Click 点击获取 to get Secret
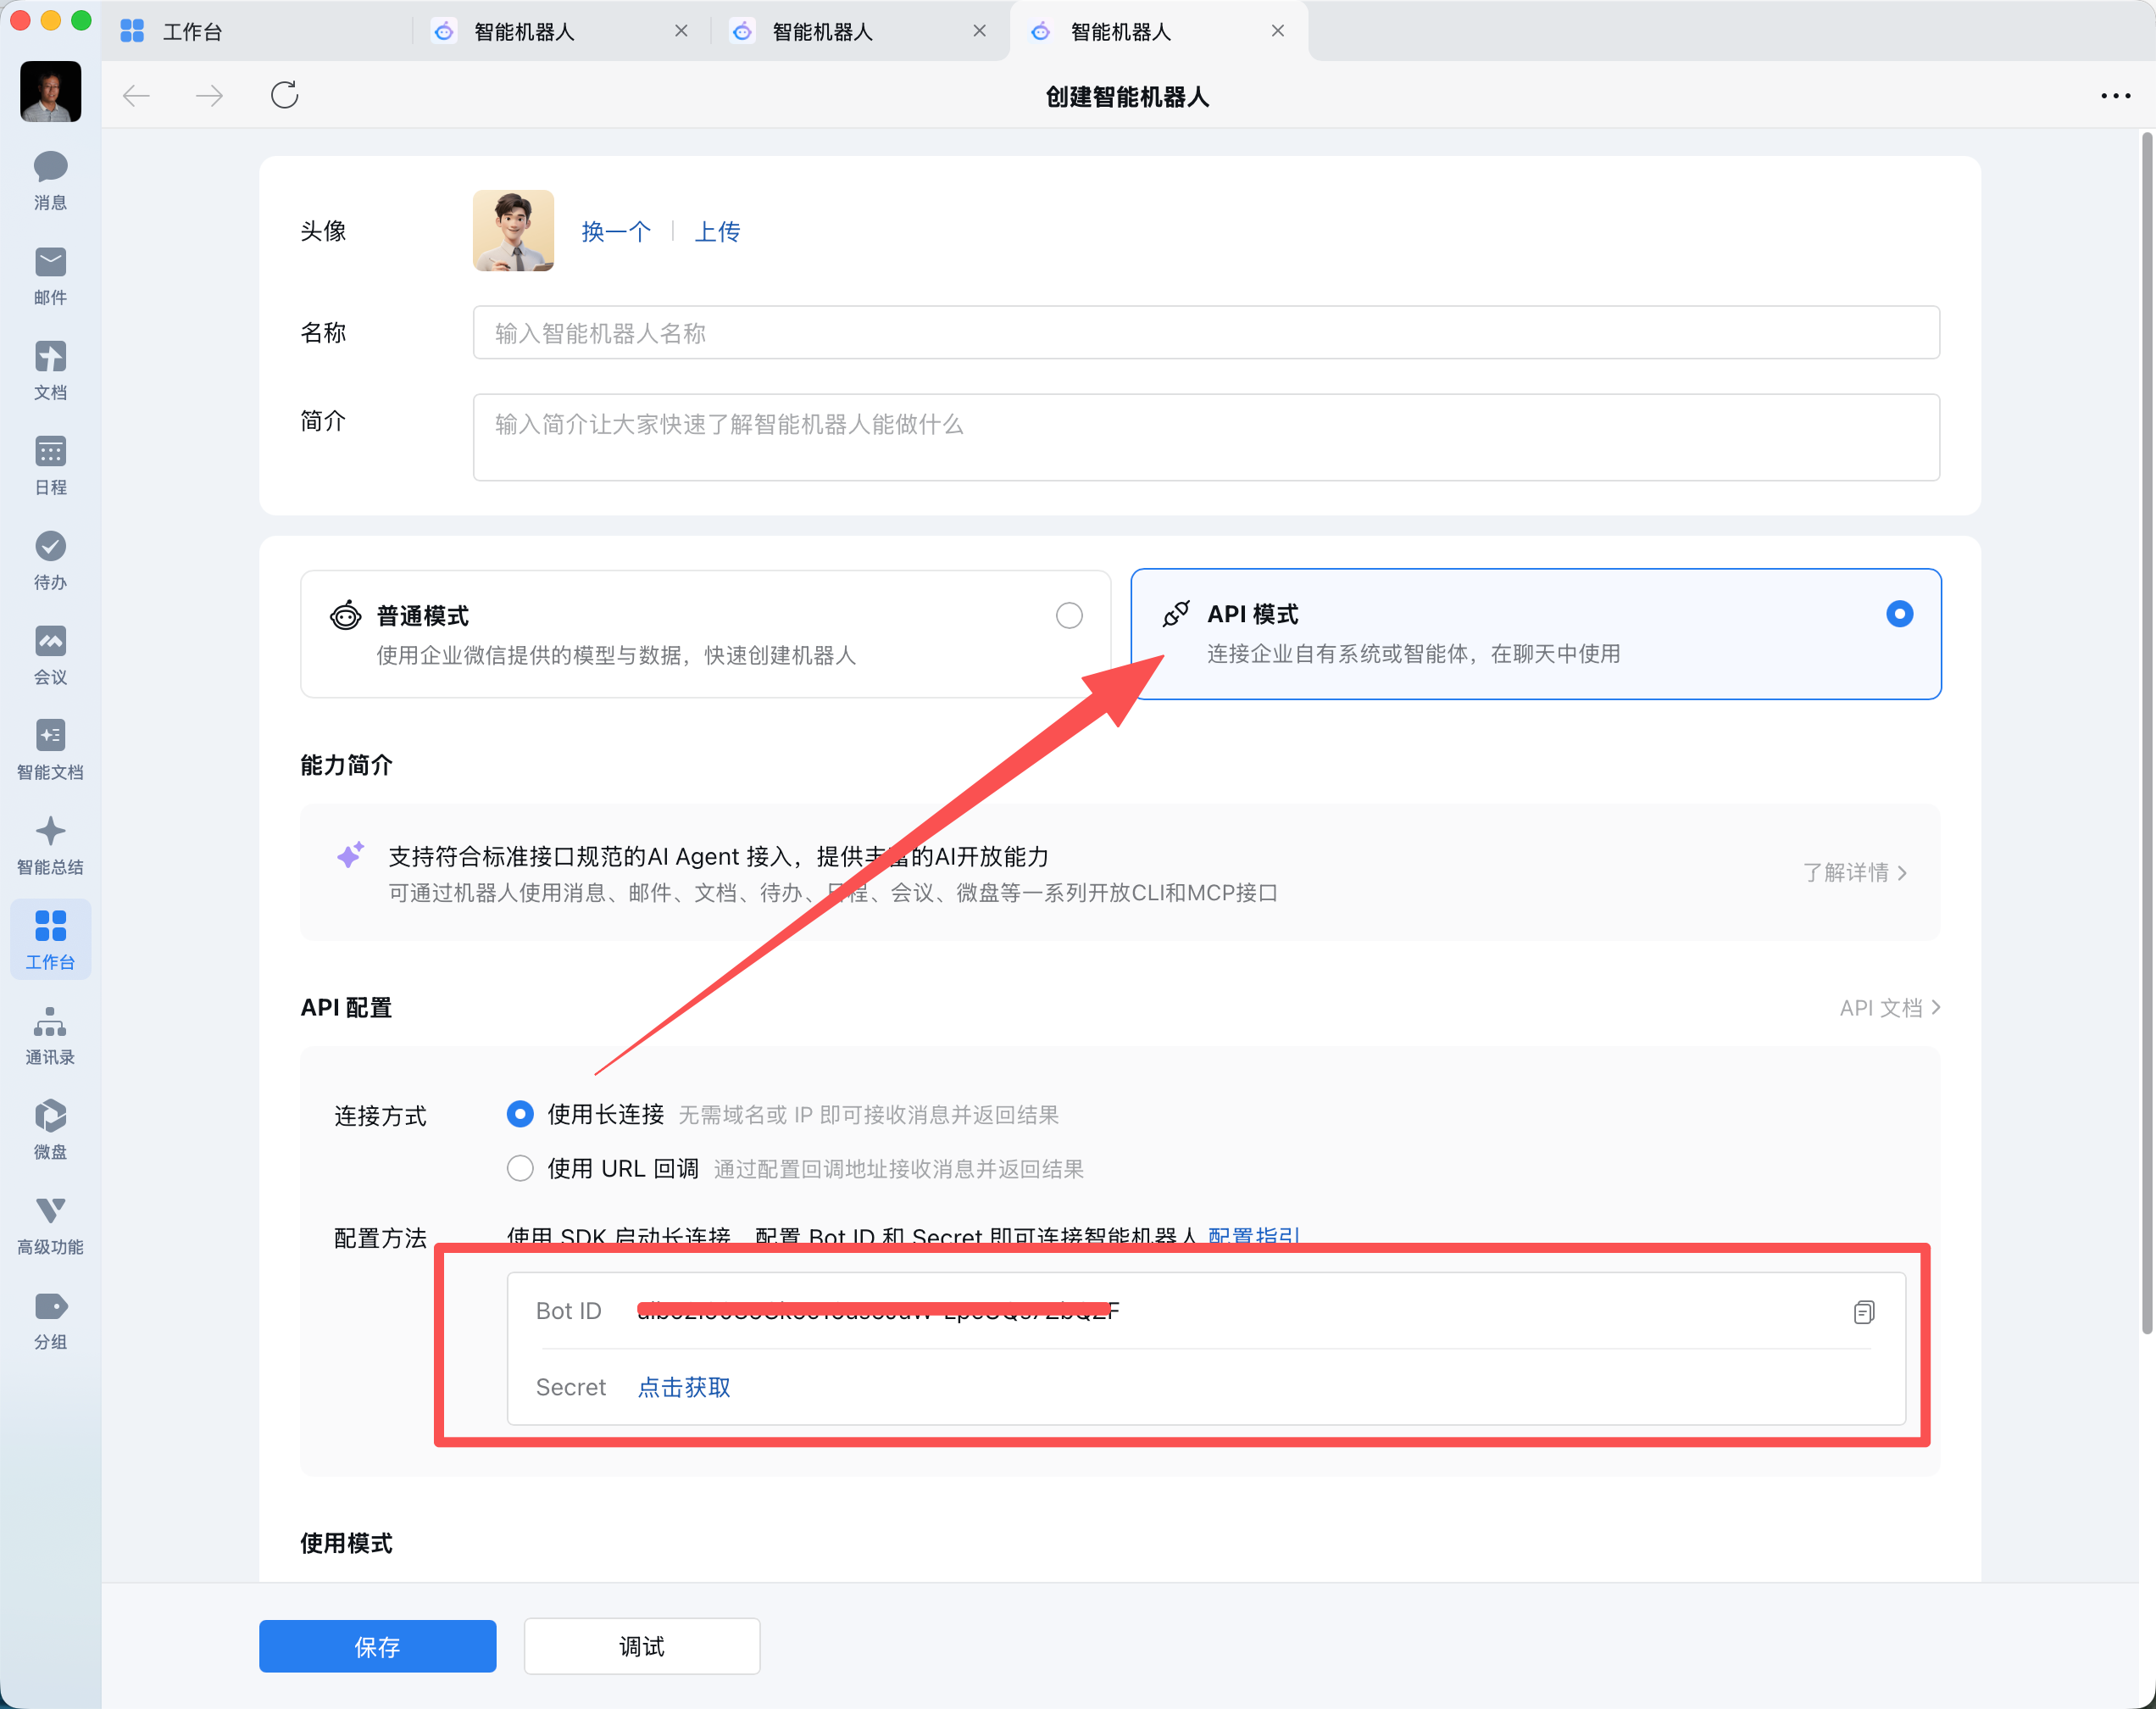 click(x=684, y=1387)
